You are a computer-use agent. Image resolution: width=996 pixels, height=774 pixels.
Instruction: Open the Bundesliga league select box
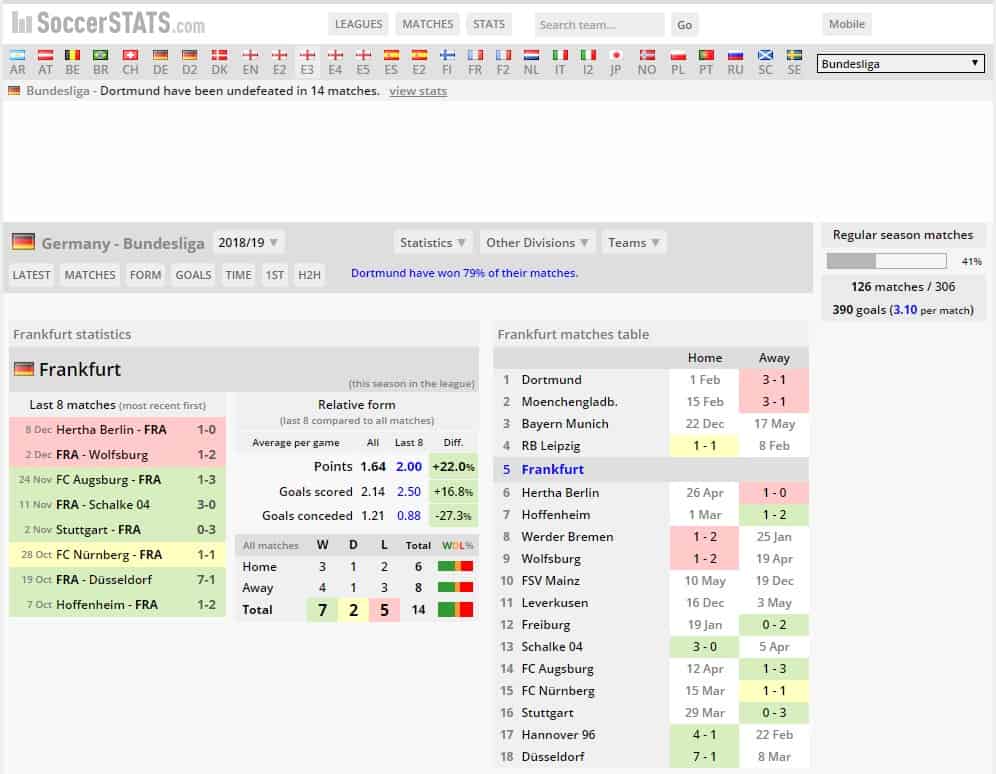[x=900, y=63]
